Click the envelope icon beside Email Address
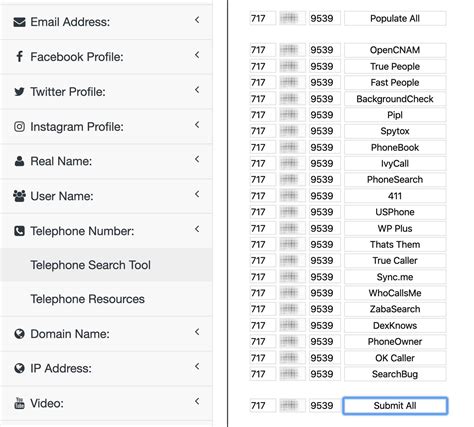The height and width of the screenshot is (427, 474). click(19, 22)
